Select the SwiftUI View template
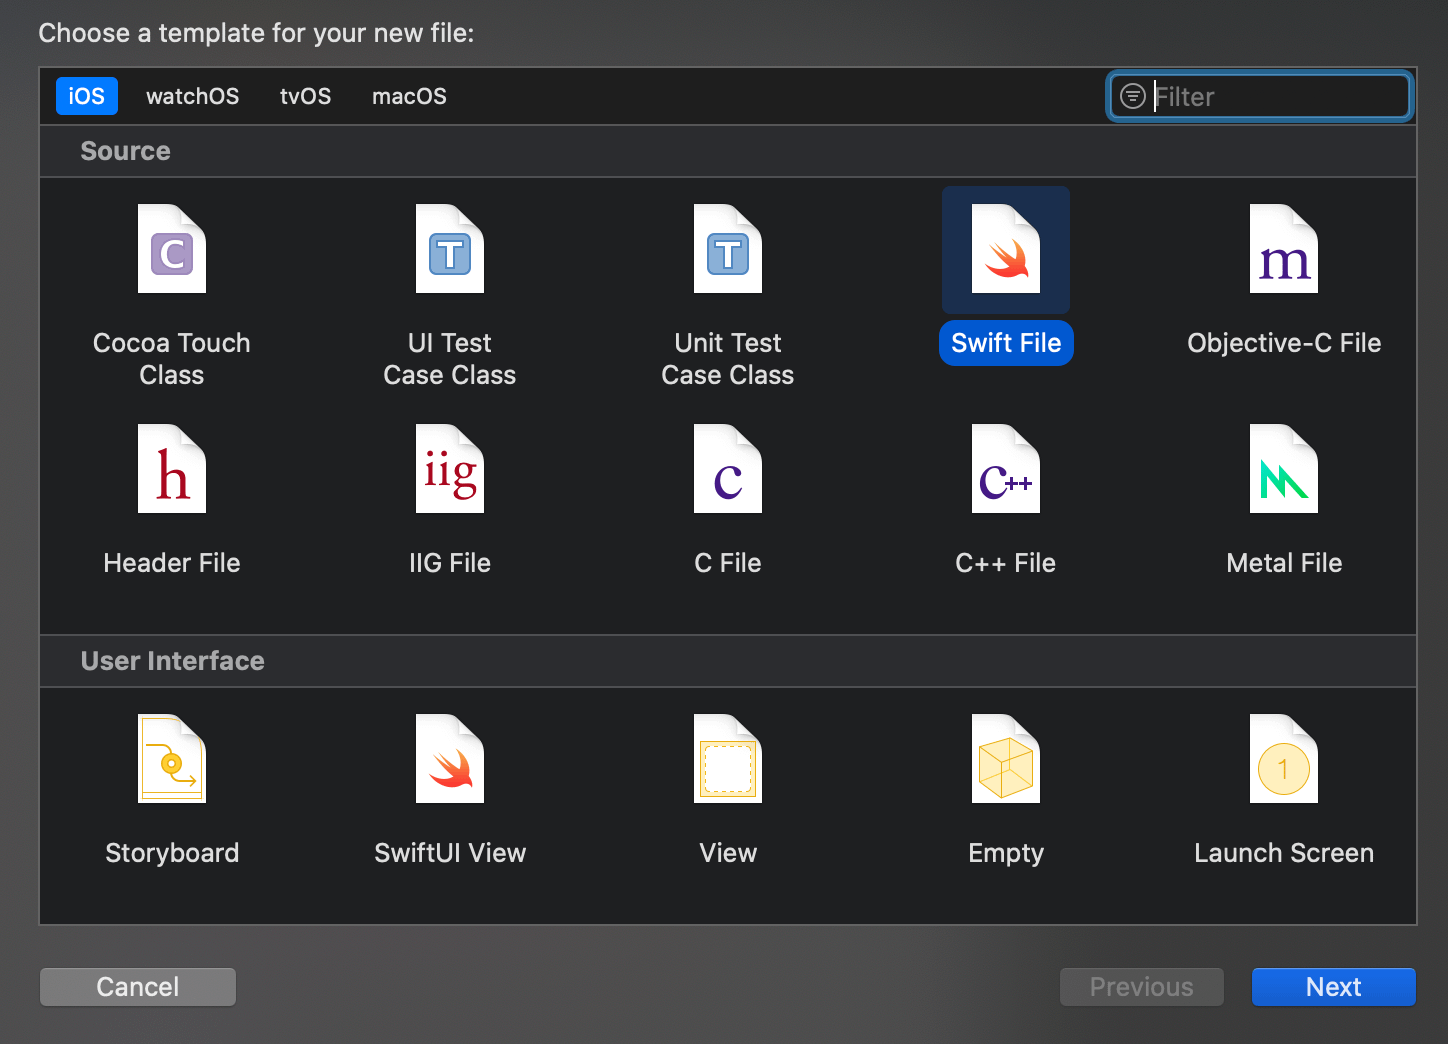This screenshot has width=1448, height=1044. click(x=450, y=759)
